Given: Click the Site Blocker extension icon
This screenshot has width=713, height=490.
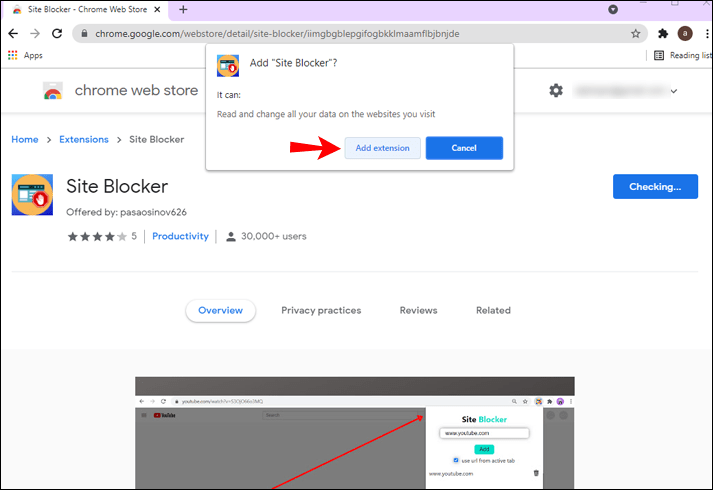Looking at the screenshot, I should click(x=32, y=195).
